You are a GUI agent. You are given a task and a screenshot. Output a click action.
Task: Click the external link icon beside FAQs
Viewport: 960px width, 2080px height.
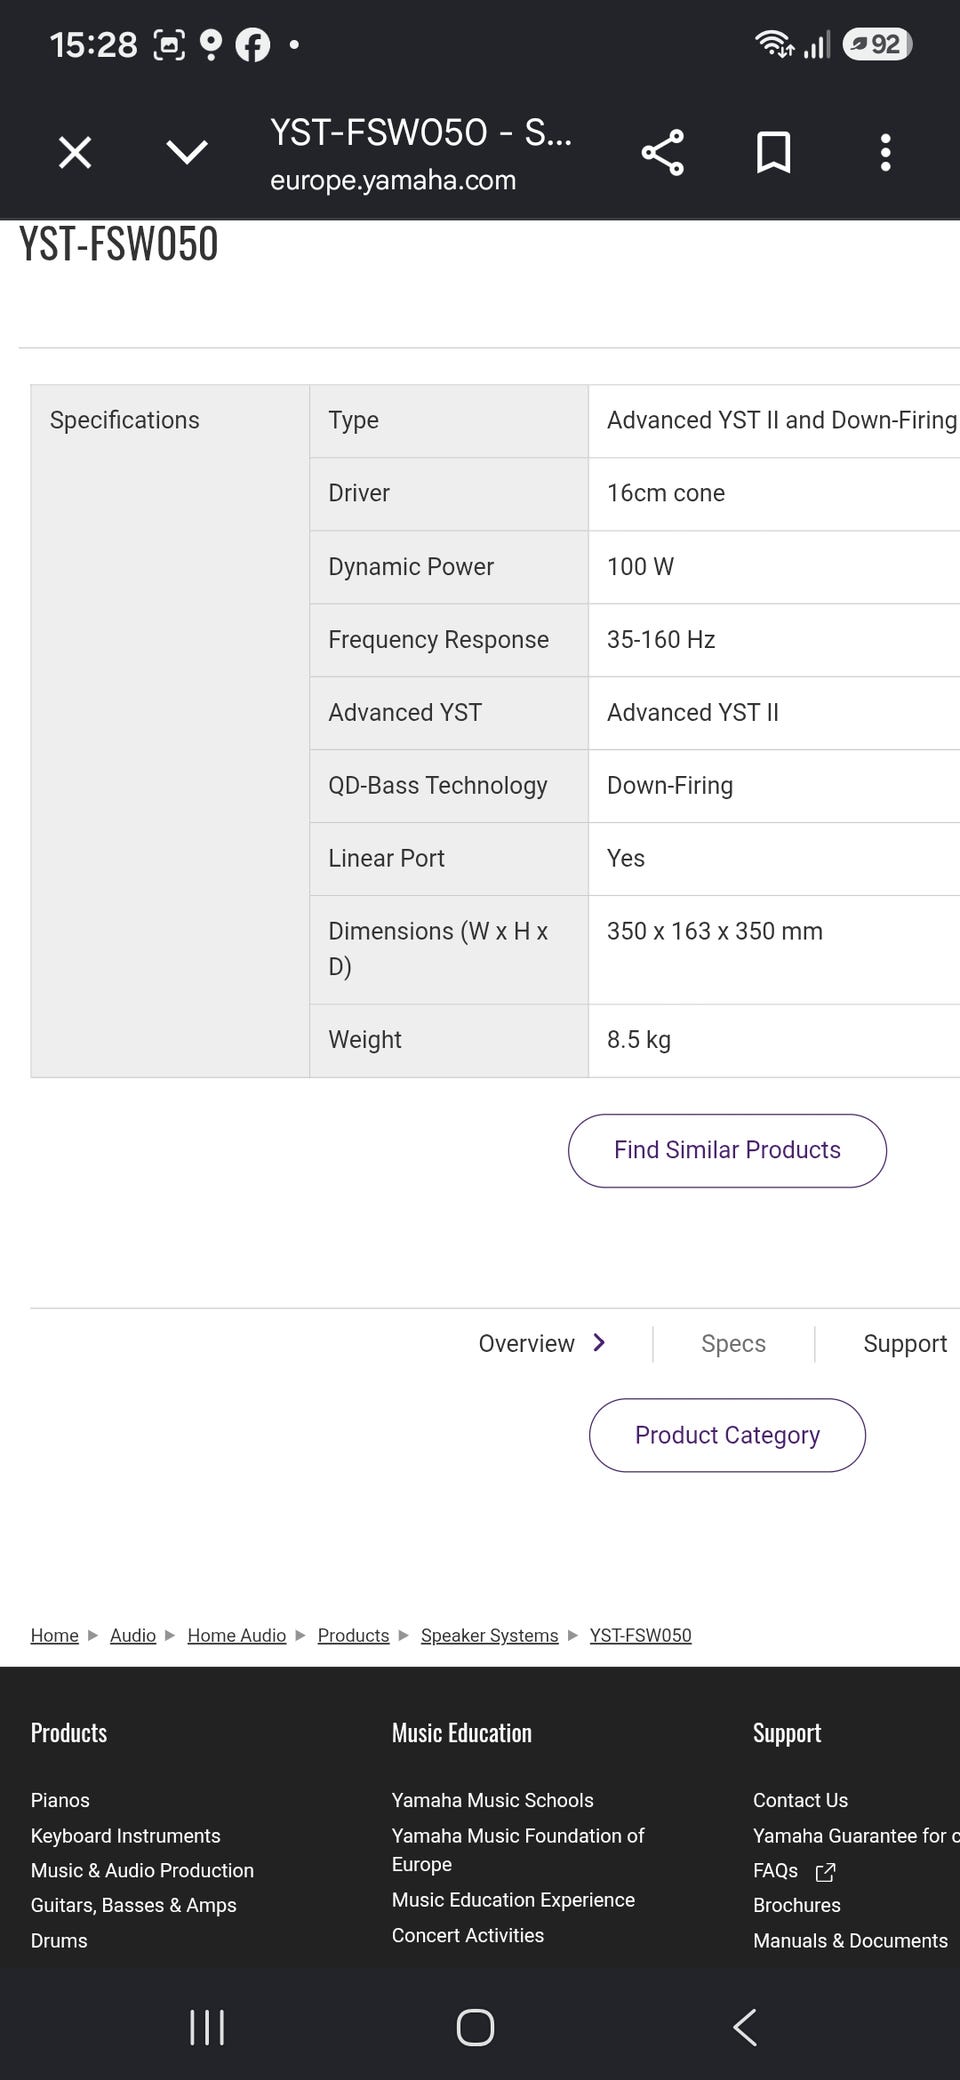click(x=825, y=1872)
